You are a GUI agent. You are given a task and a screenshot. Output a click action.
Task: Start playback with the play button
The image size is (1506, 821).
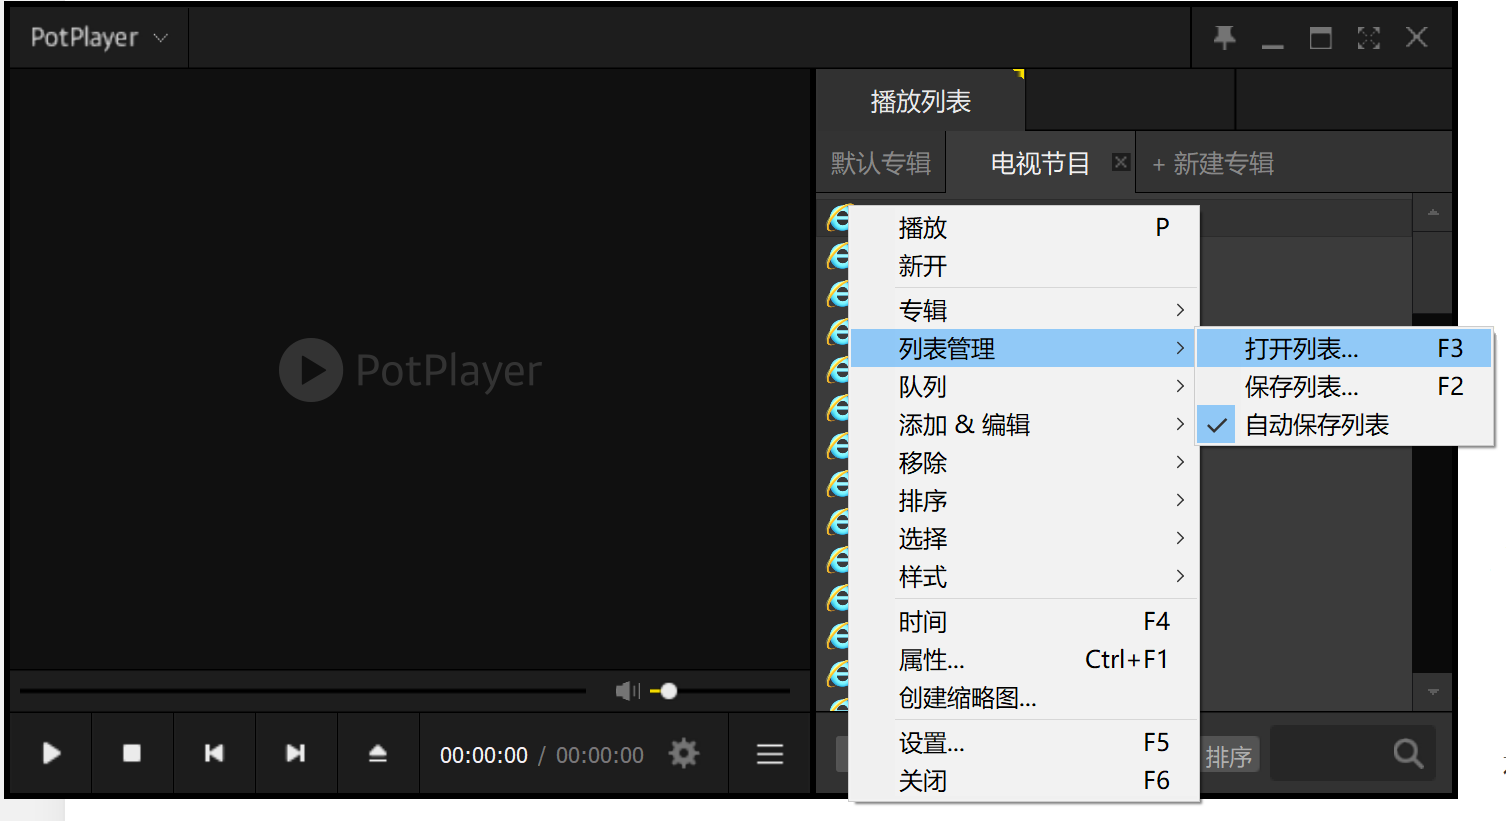(x=51, y=753)
